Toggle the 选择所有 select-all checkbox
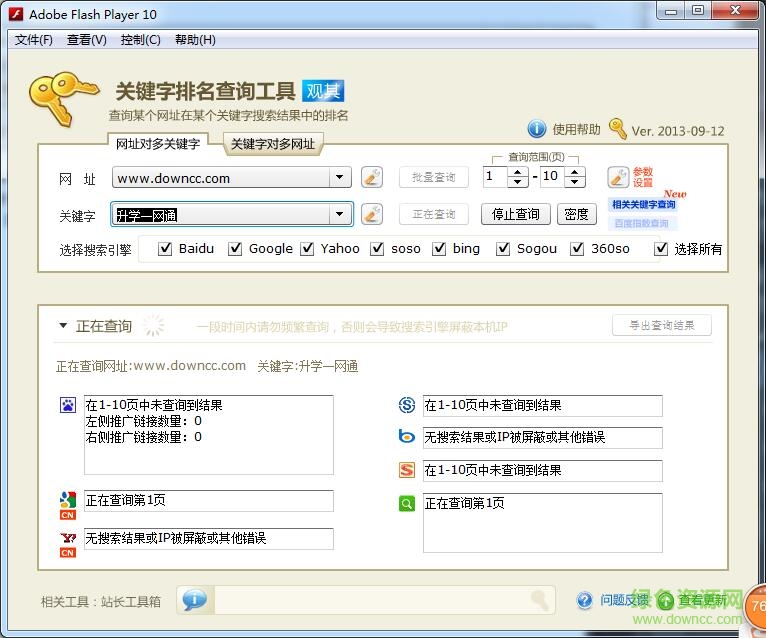The width and height of the screenshot is (766, 638). tap(661, 249)
